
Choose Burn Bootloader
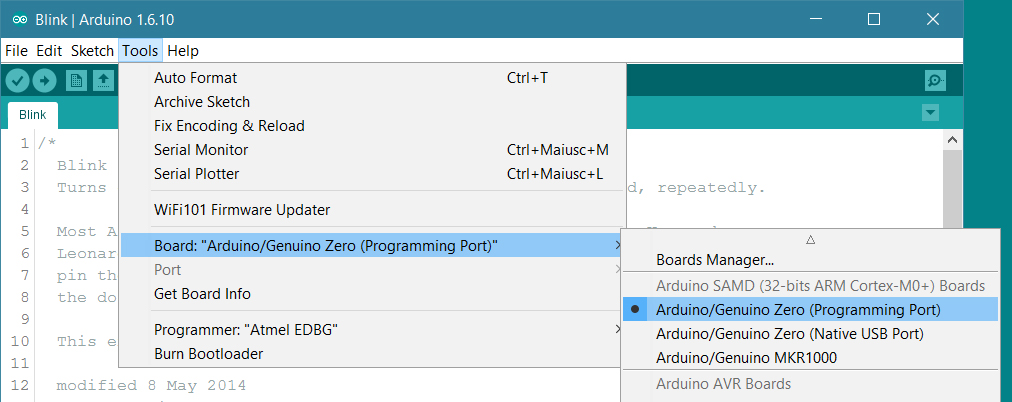(x=372, y=354)
